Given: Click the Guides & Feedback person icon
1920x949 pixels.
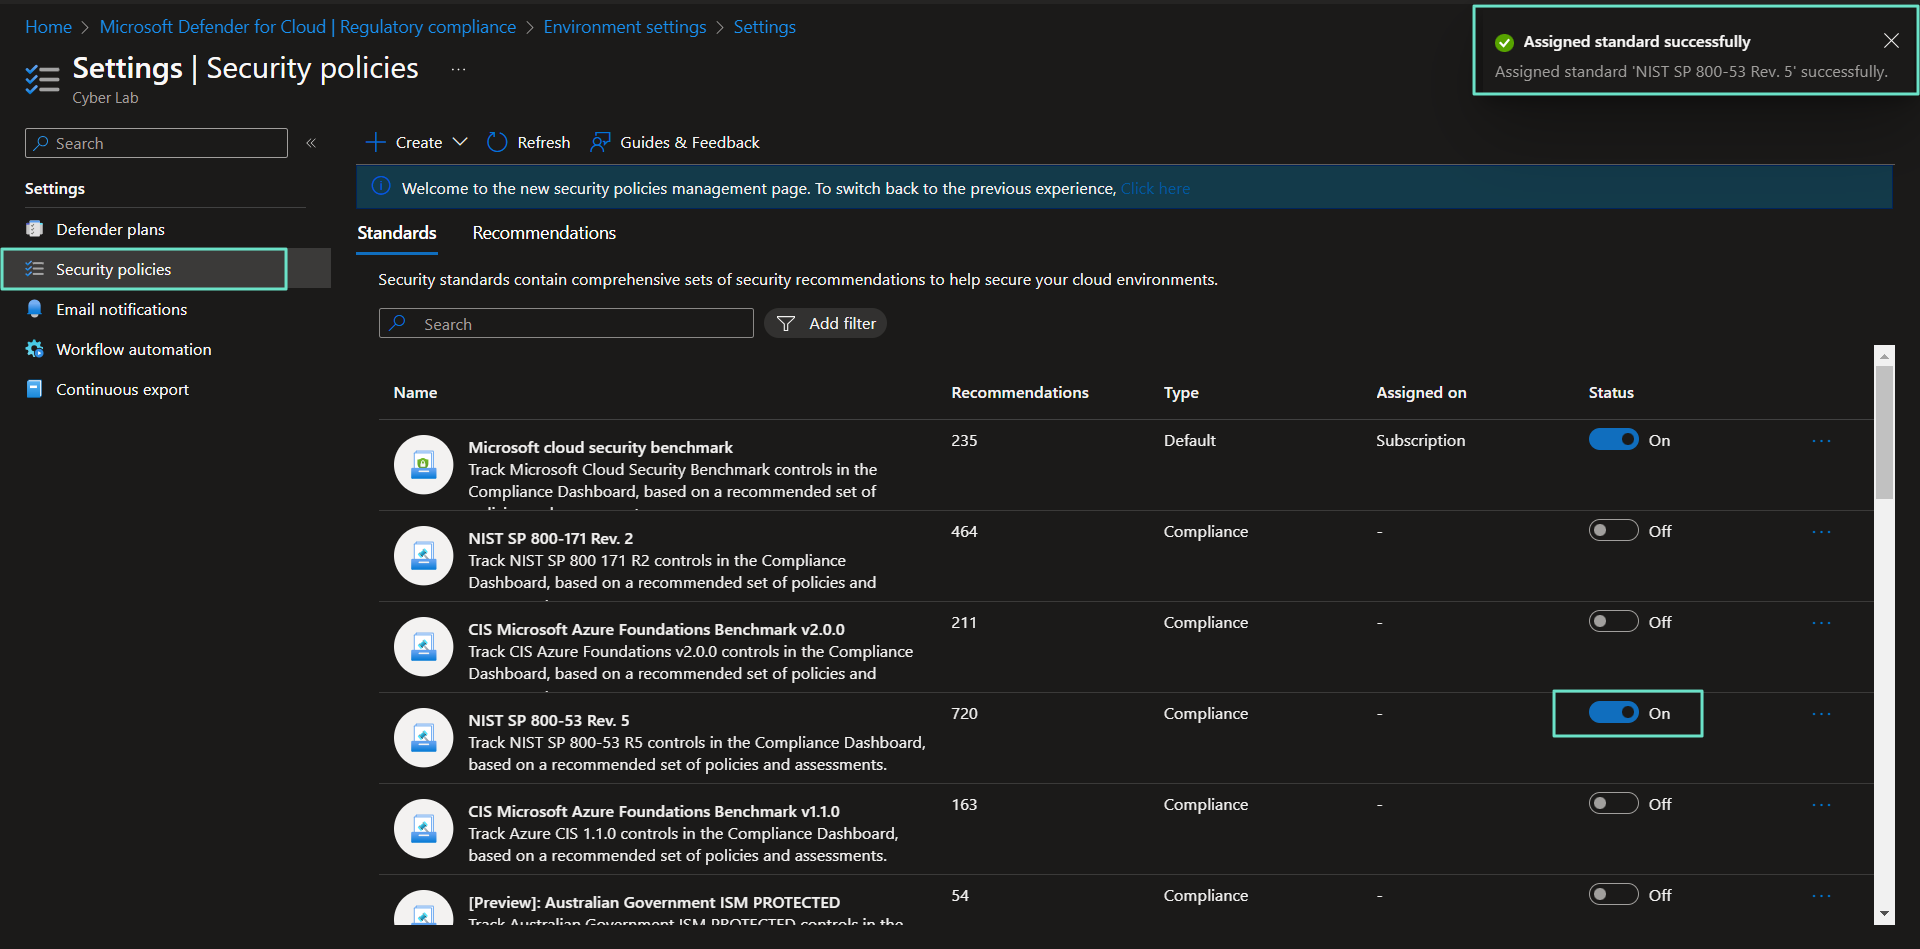Looking at the screenshot, I should pos(600,142).
